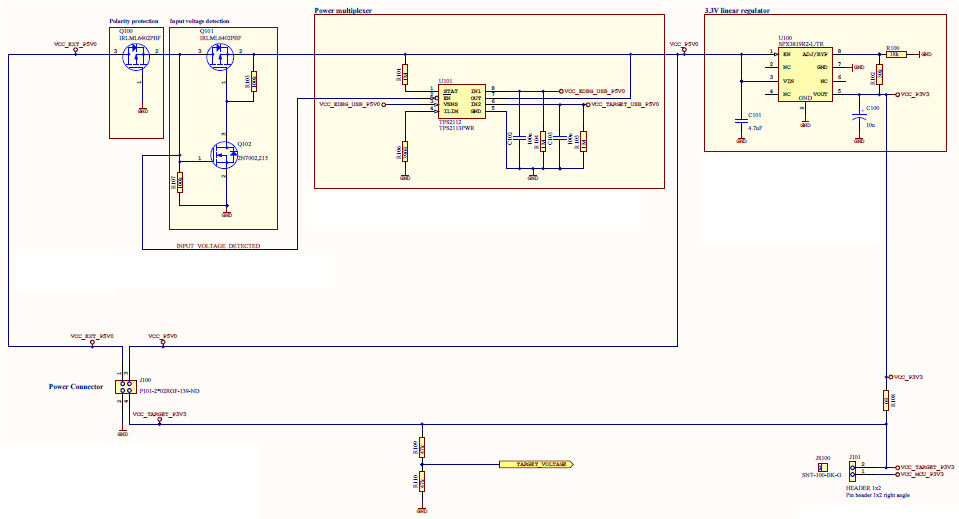Select capacitor C101 symbol
959x519 pixels.
[x=741, y=121]
